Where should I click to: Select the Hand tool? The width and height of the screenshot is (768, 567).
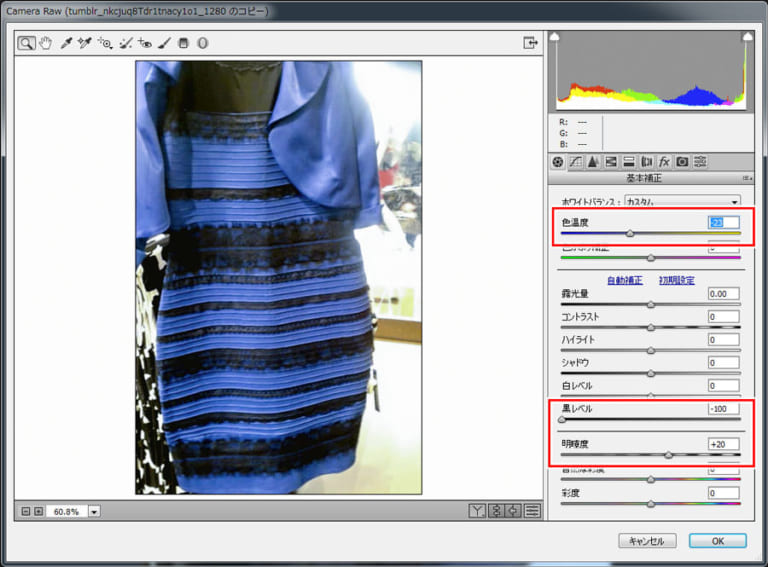(x=45, y=43)
